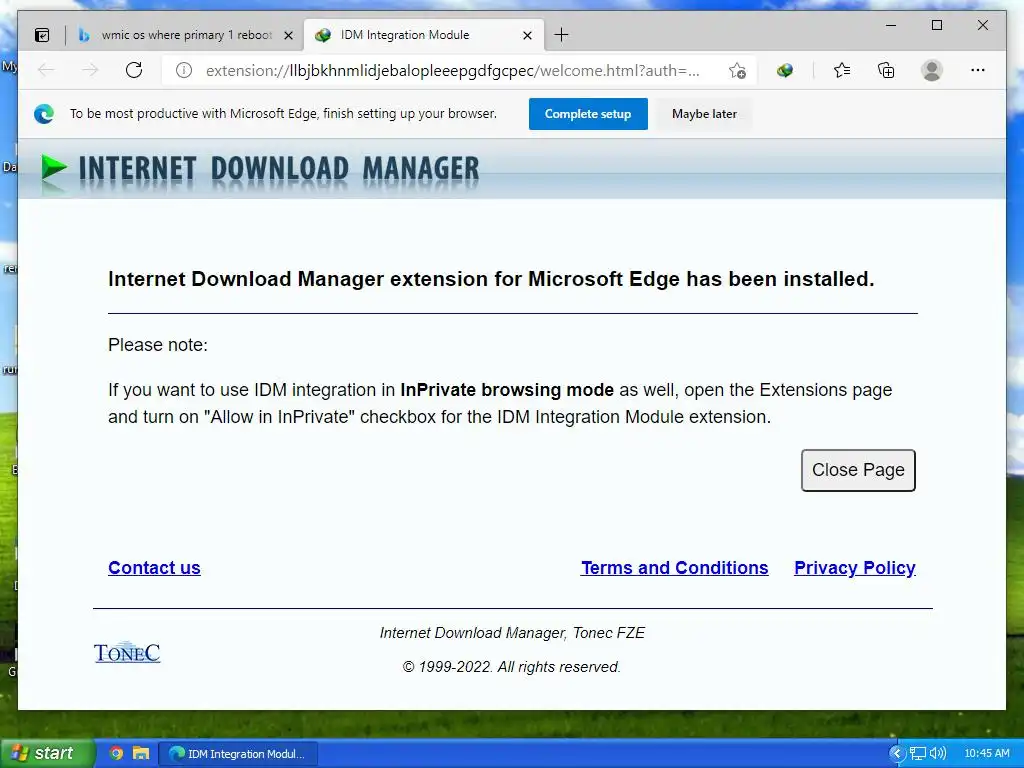Click the Internet Download Manager header logo

(260, 169)
